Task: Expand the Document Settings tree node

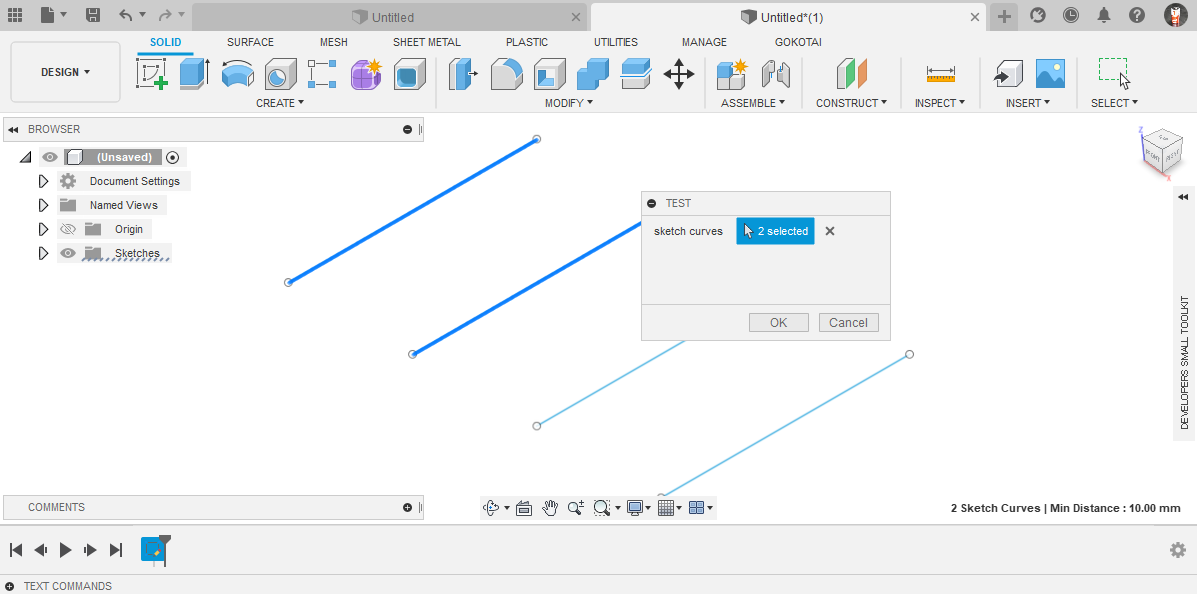Action: tap(44, 181)
